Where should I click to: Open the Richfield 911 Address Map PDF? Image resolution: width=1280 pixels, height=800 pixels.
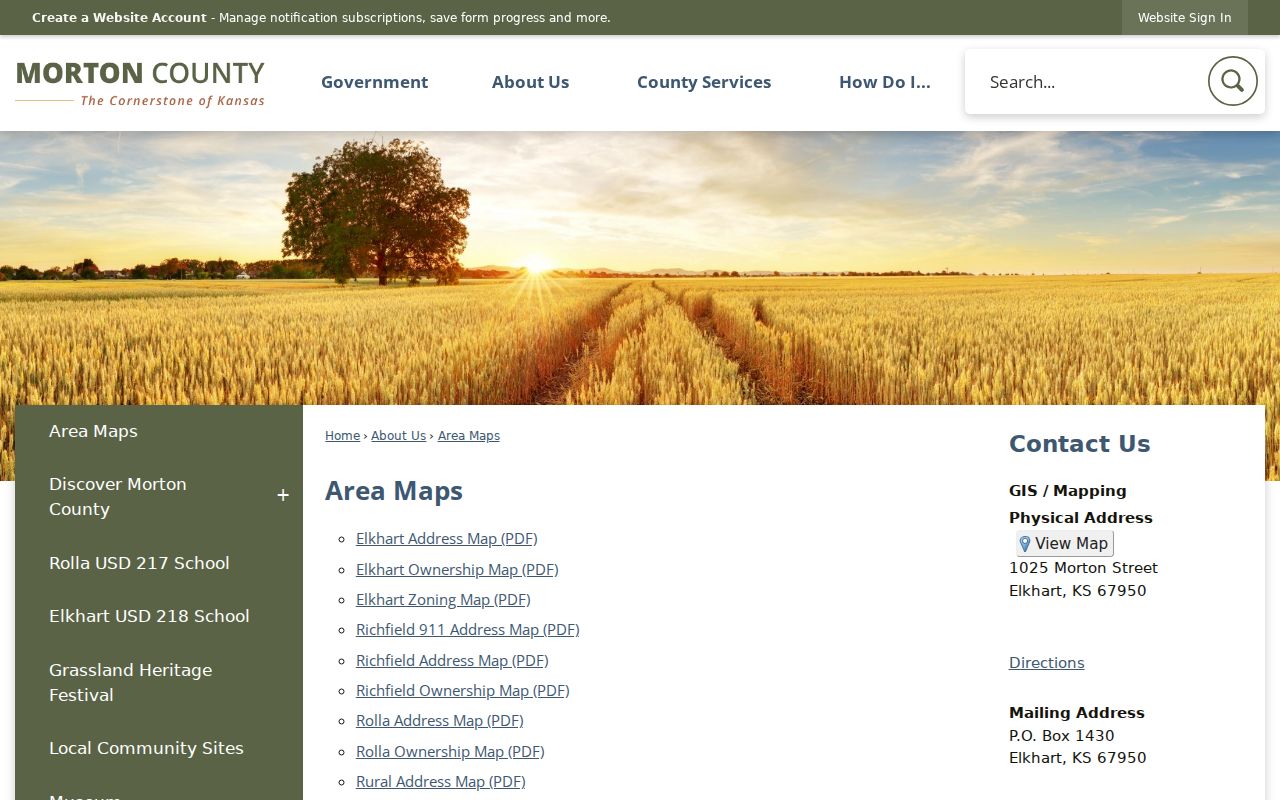pyautogui.click(x=467, y=630)
